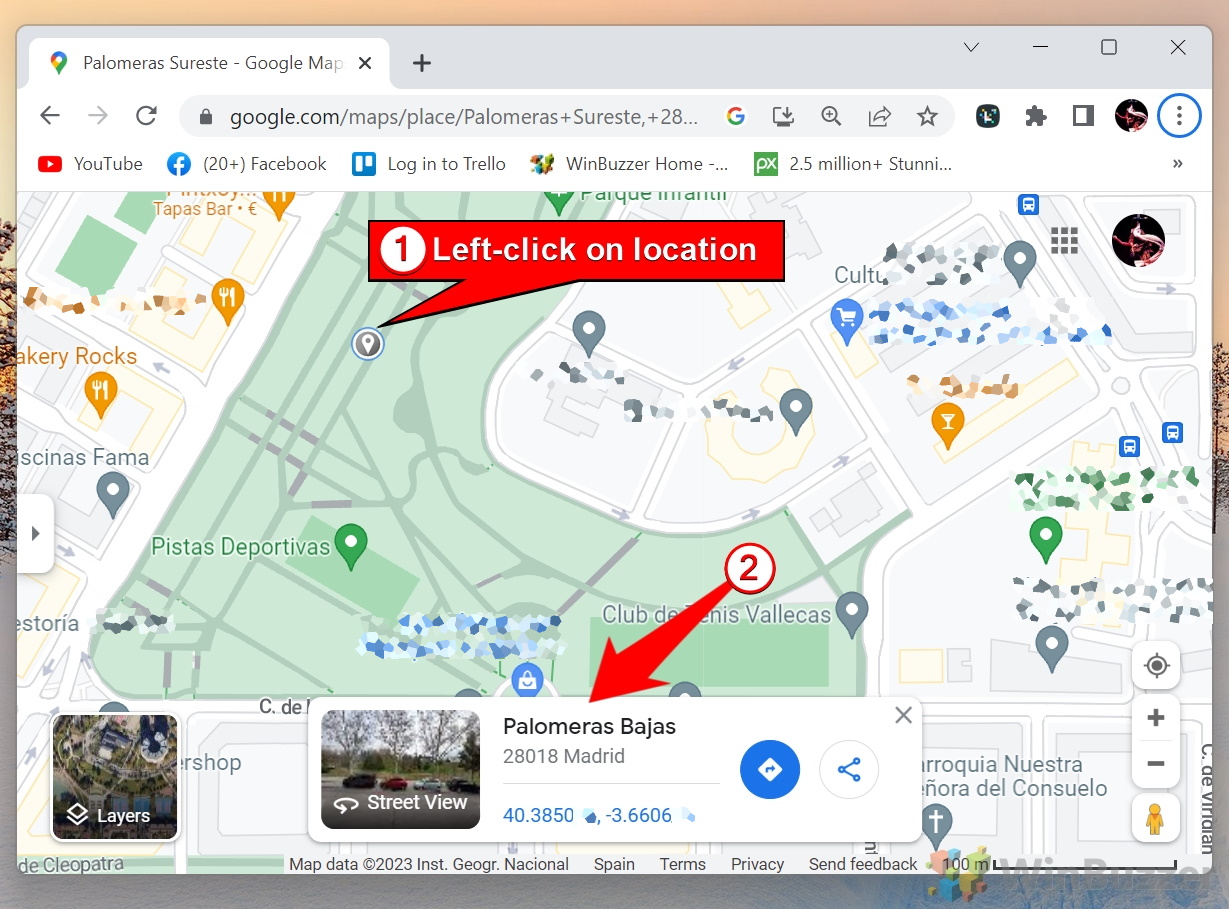Image resolution: width=1229 pixels, height=909 pixels.
Task: Click the share page icon in address bar
Action: click(879, 116)
